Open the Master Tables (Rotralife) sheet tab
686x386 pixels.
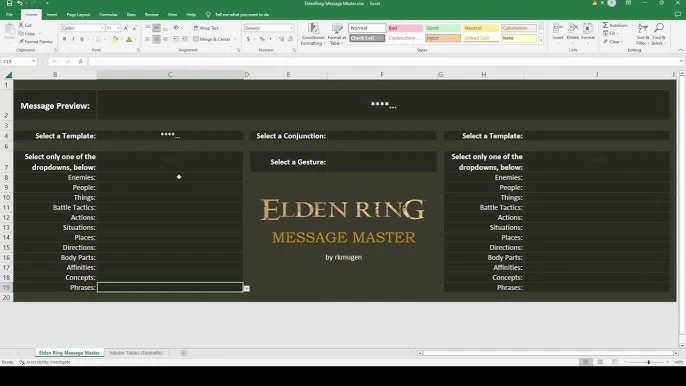pos(136,353)
